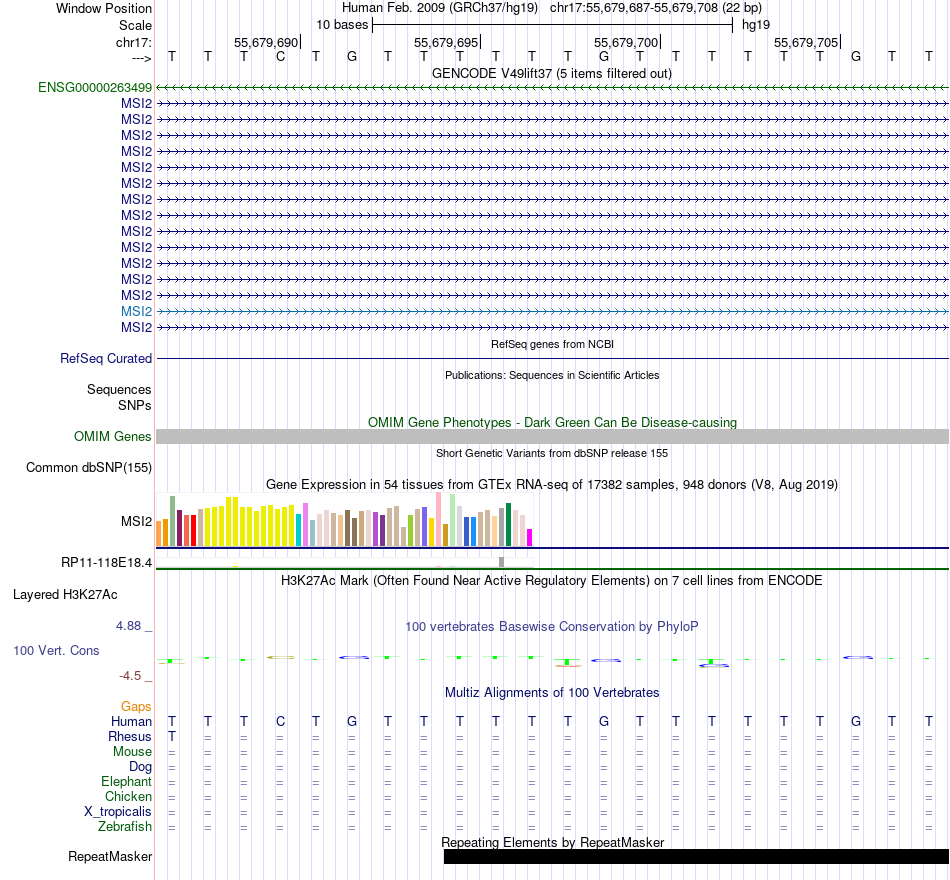Click the -4.5 lower axis value
Image resolution: width=950 pixels, height=880 pixels.
pyautogui.click(x=130, y=676)
